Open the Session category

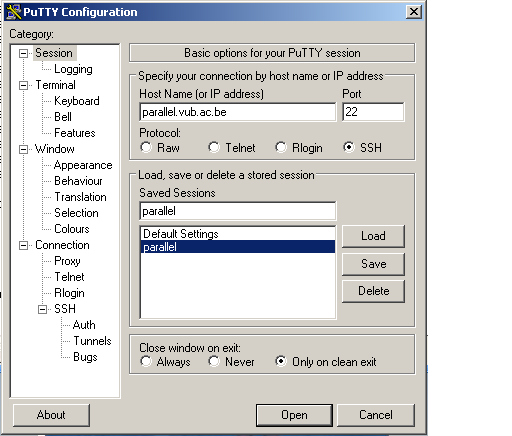[x=54, y=53]
